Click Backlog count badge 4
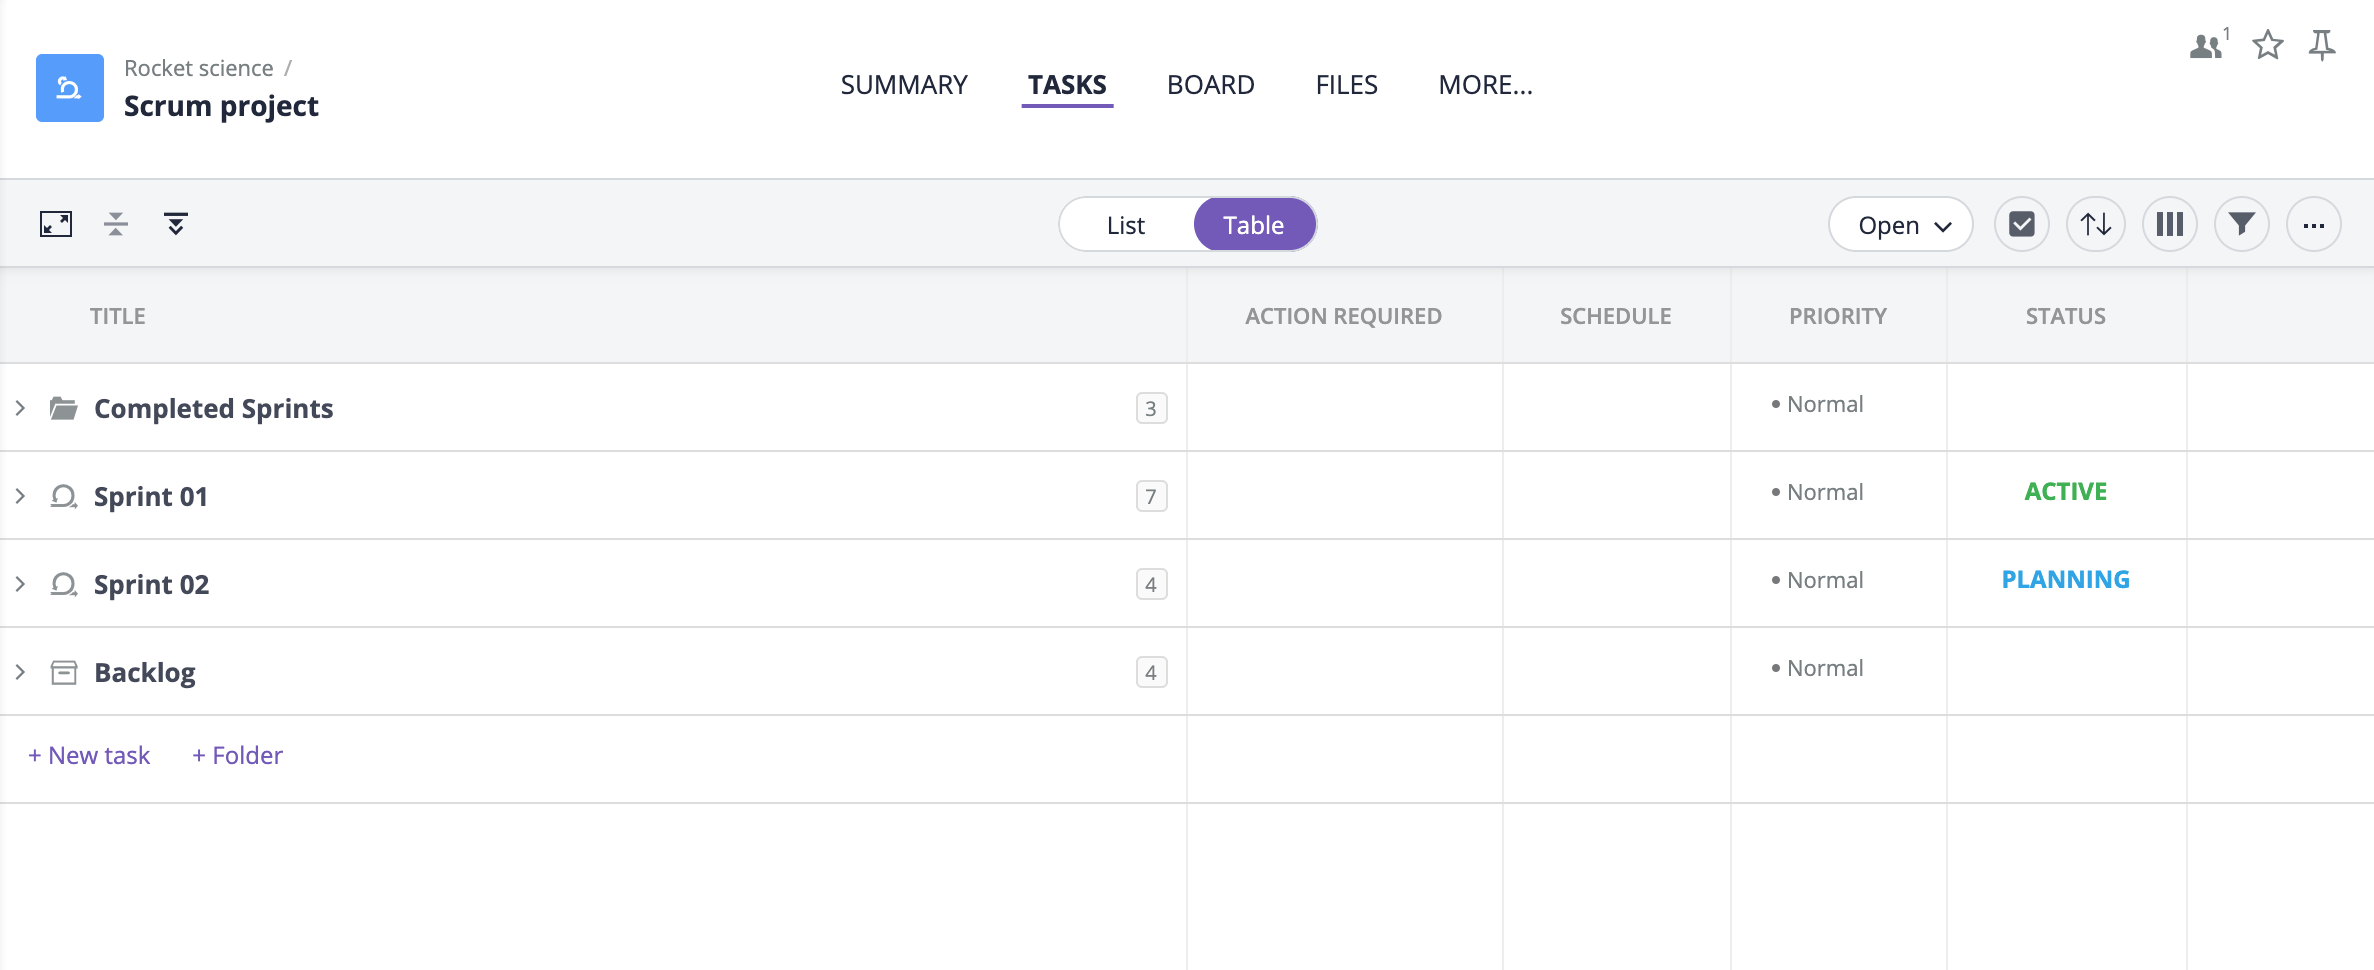The height and width of the screenshot is (970, 2374). point(1151,672)
